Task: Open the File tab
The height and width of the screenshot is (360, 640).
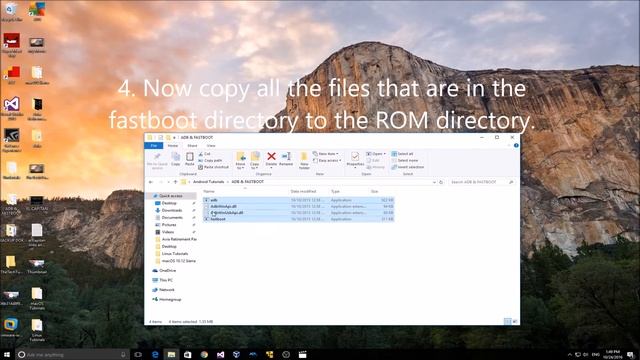Action: pos(154,146)
